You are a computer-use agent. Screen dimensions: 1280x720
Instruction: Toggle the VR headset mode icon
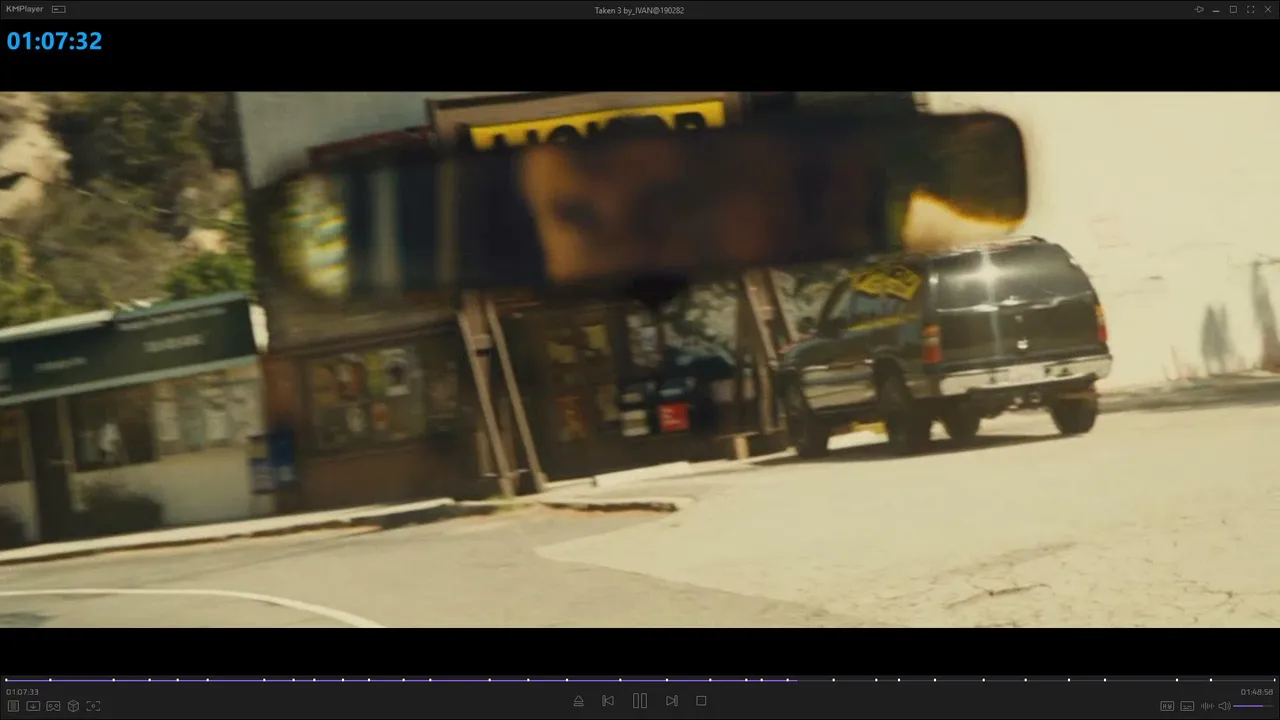click(53, 706)
